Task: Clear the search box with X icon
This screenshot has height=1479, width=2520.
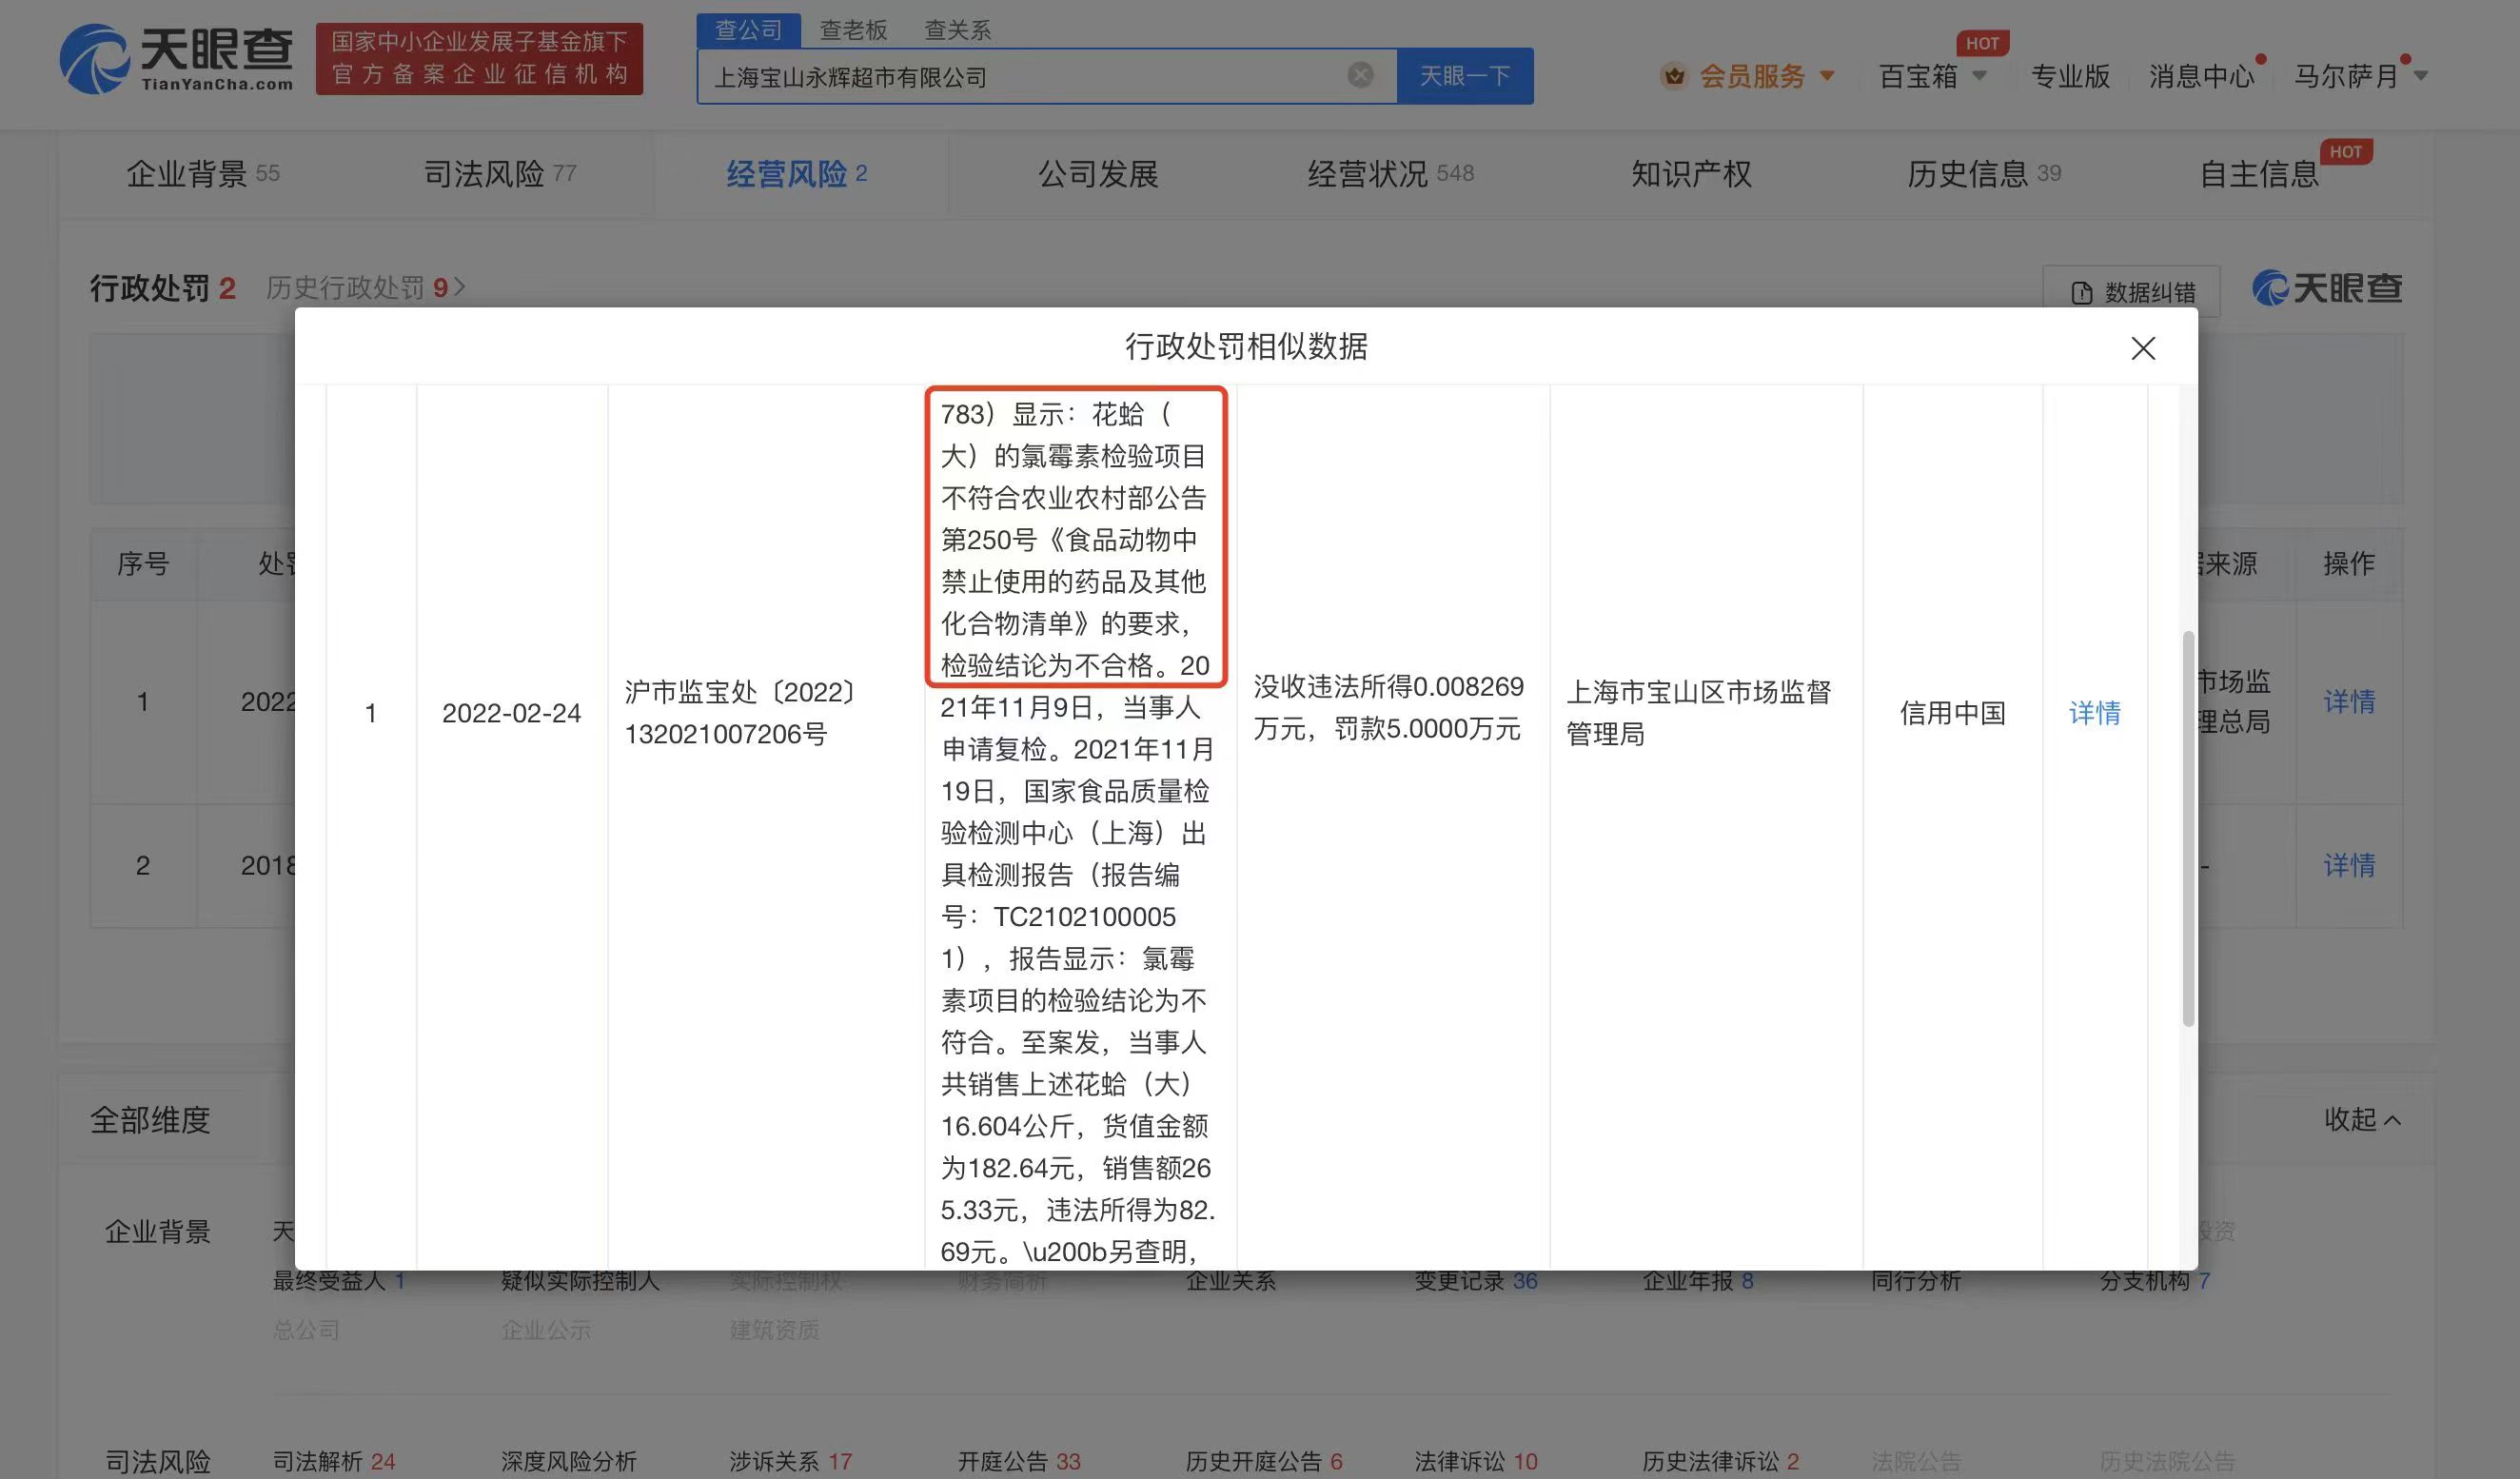Action: (x=1360, y=75)
